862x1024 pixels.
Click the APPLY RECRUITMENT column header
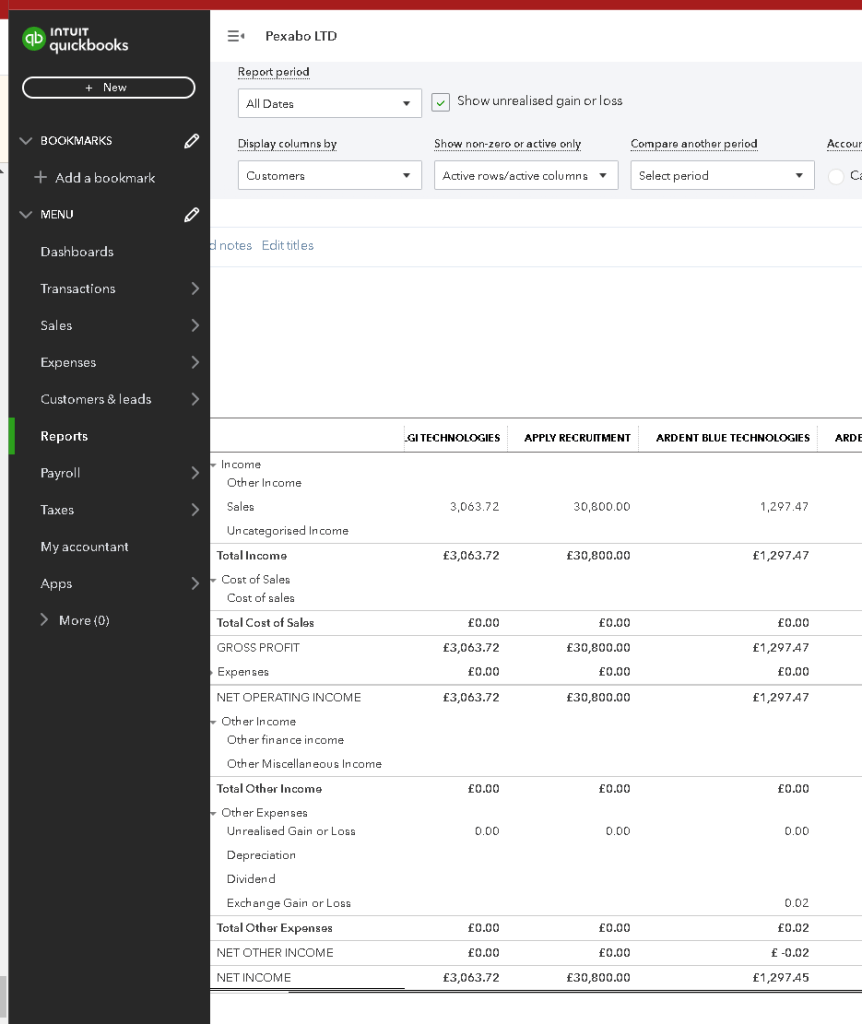click(x=577, y=438)
